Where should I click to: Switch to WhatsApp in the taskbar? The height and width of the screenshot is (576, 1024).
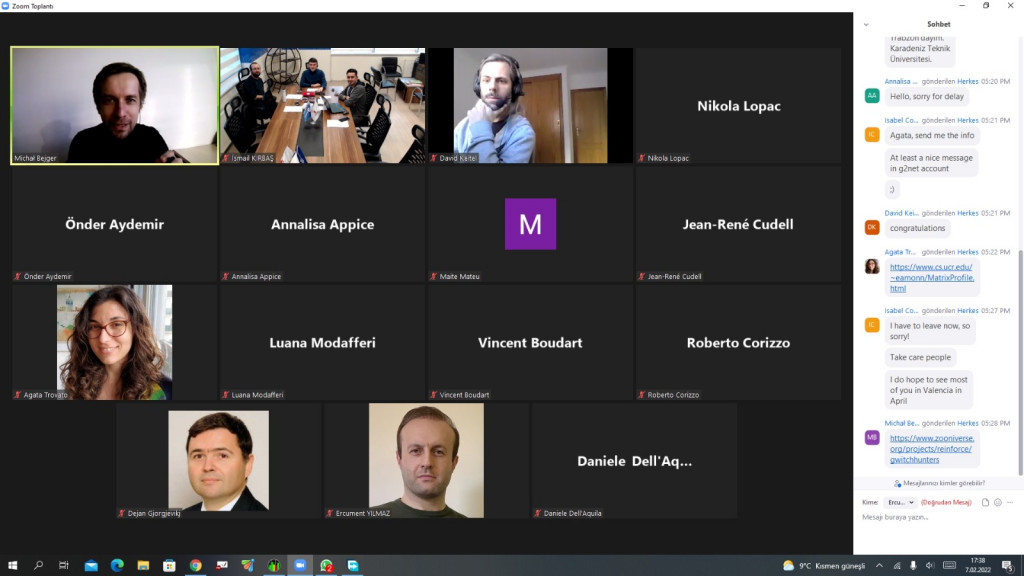click(327, 566)
